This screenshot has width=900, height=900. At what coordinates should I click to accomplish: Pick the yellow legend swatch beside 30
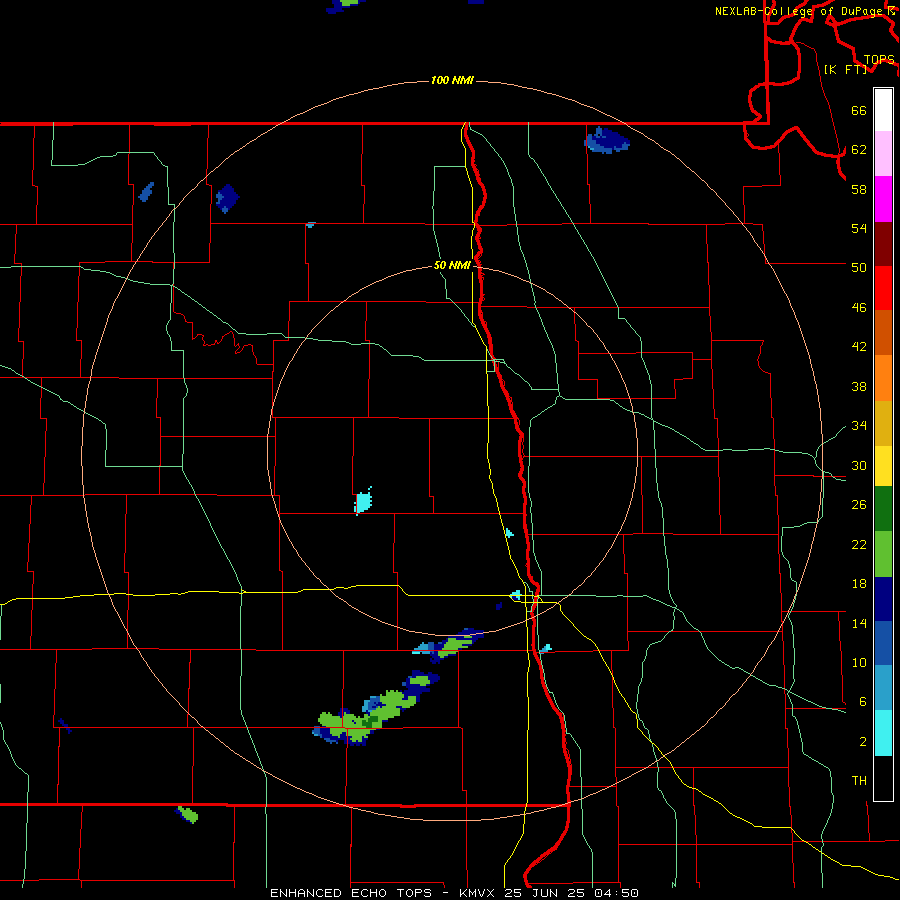[883, 466]
